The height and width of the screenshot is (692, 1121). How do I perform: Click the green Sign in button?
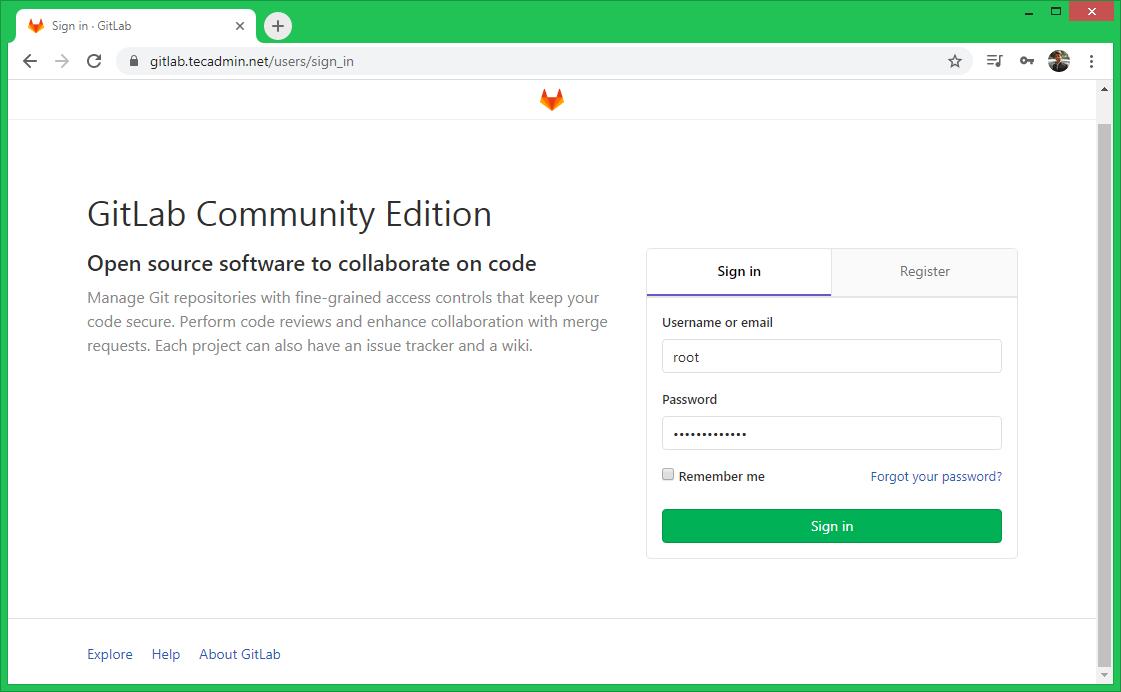pyautogui.click(x=831, y=526)
